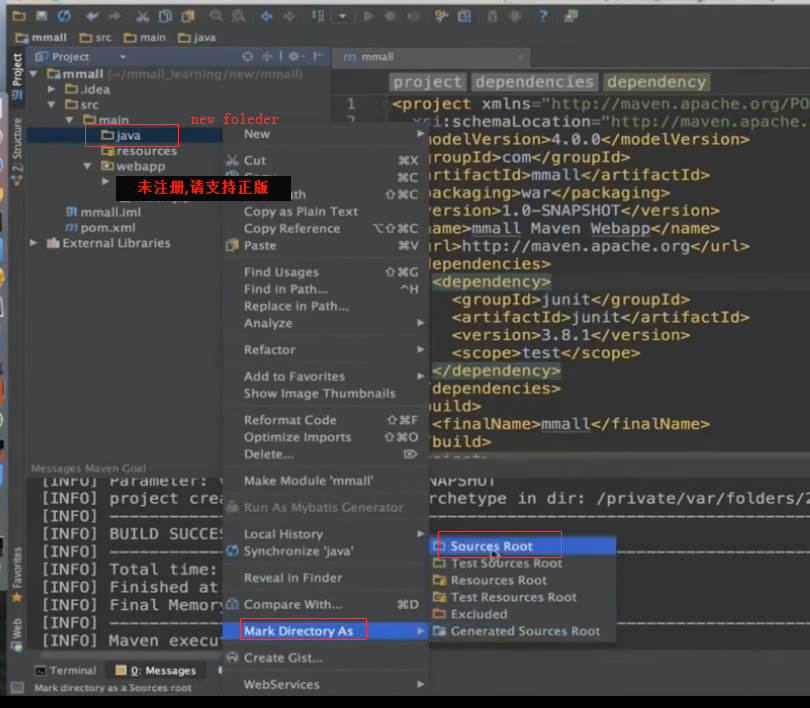Screen dimensions: 810x708
Task: Collapse the webapp folder arrow
Action: [x=88, y=166]
